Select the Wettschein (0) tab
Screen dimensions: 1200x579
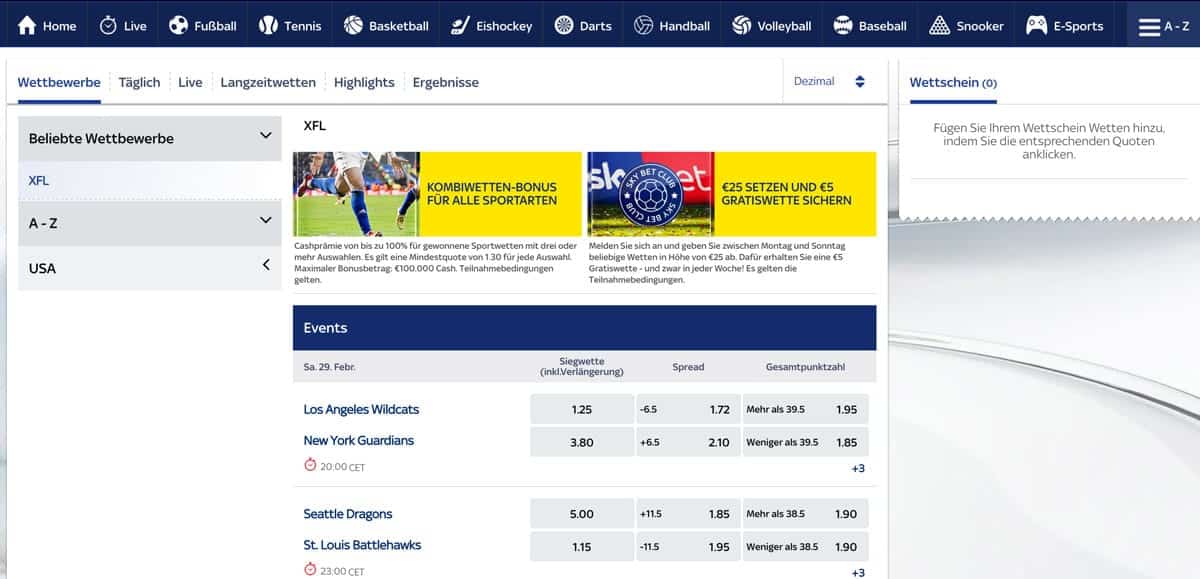pos(953,83)
